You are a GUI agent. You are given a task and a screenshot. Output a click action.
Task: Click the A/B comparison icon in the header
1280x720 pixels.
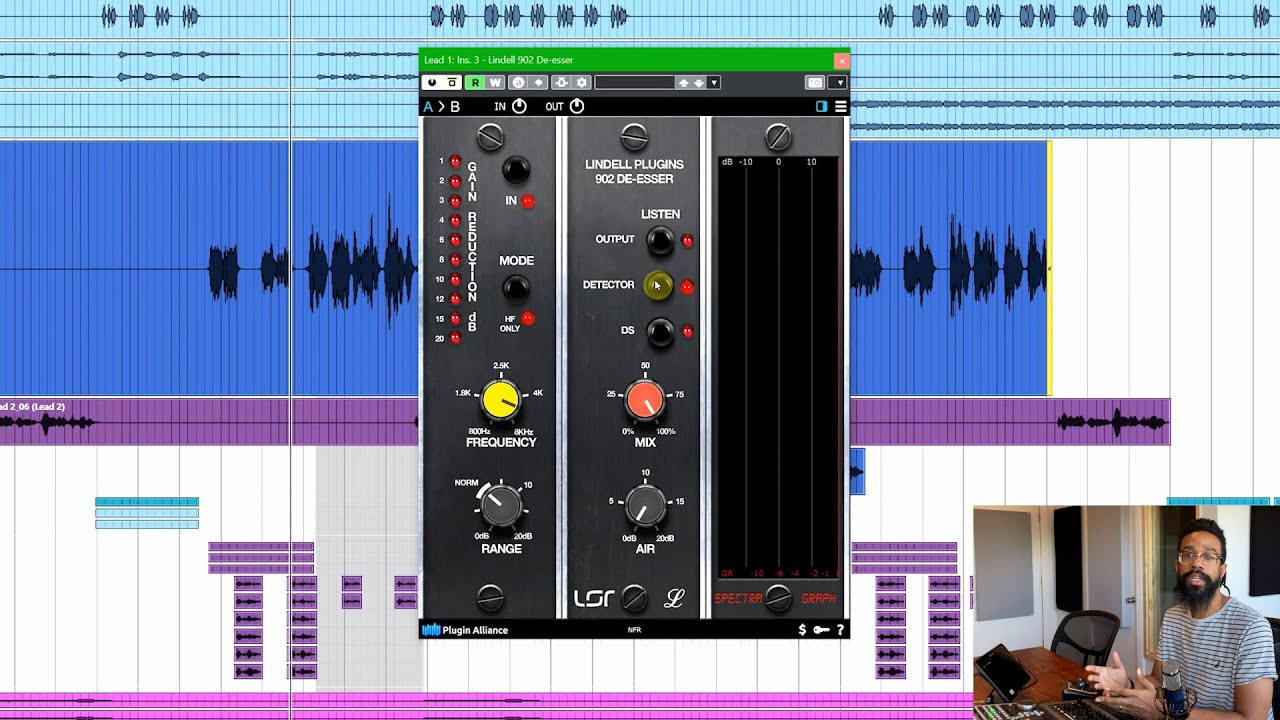pyautogui.click(x=518, y=83)
